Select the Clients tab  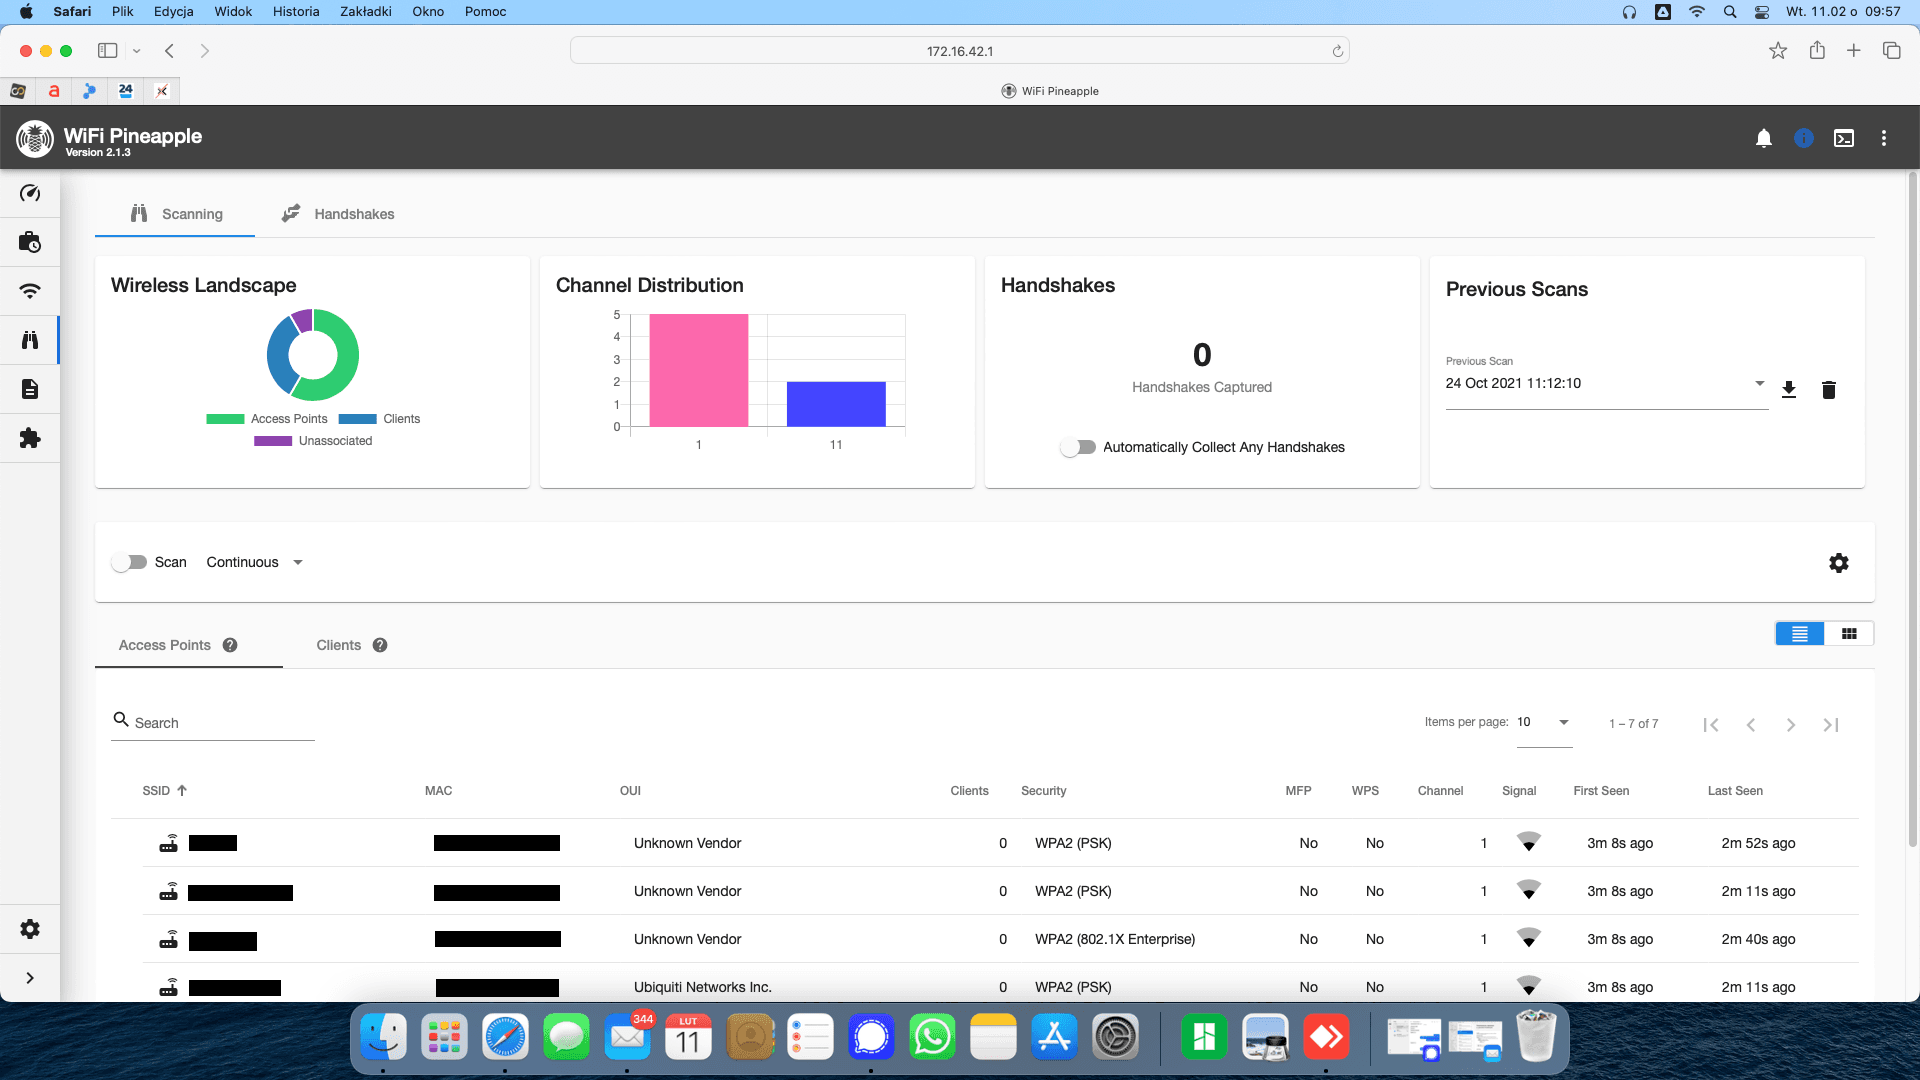[351, 645]
